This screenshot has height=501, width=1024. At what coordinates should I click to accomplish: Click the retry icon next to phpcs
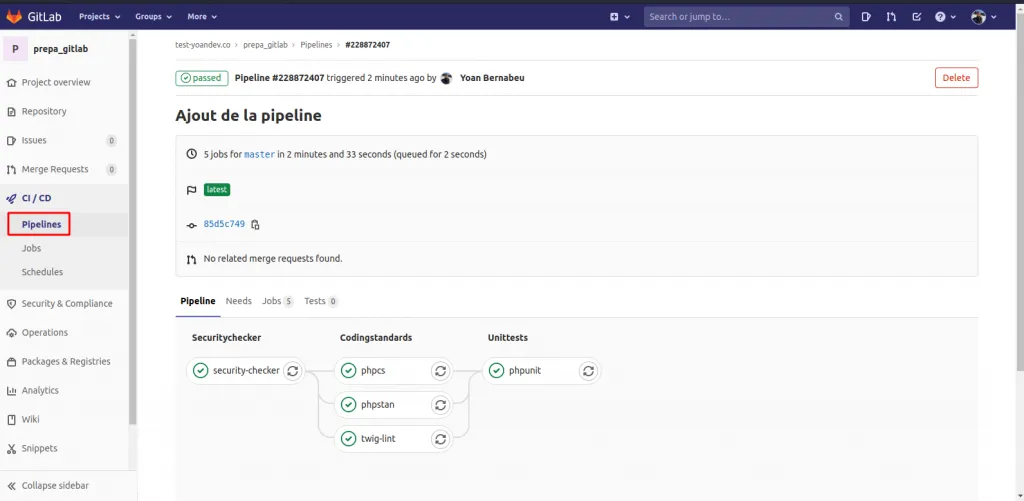[x=440, y=371]
